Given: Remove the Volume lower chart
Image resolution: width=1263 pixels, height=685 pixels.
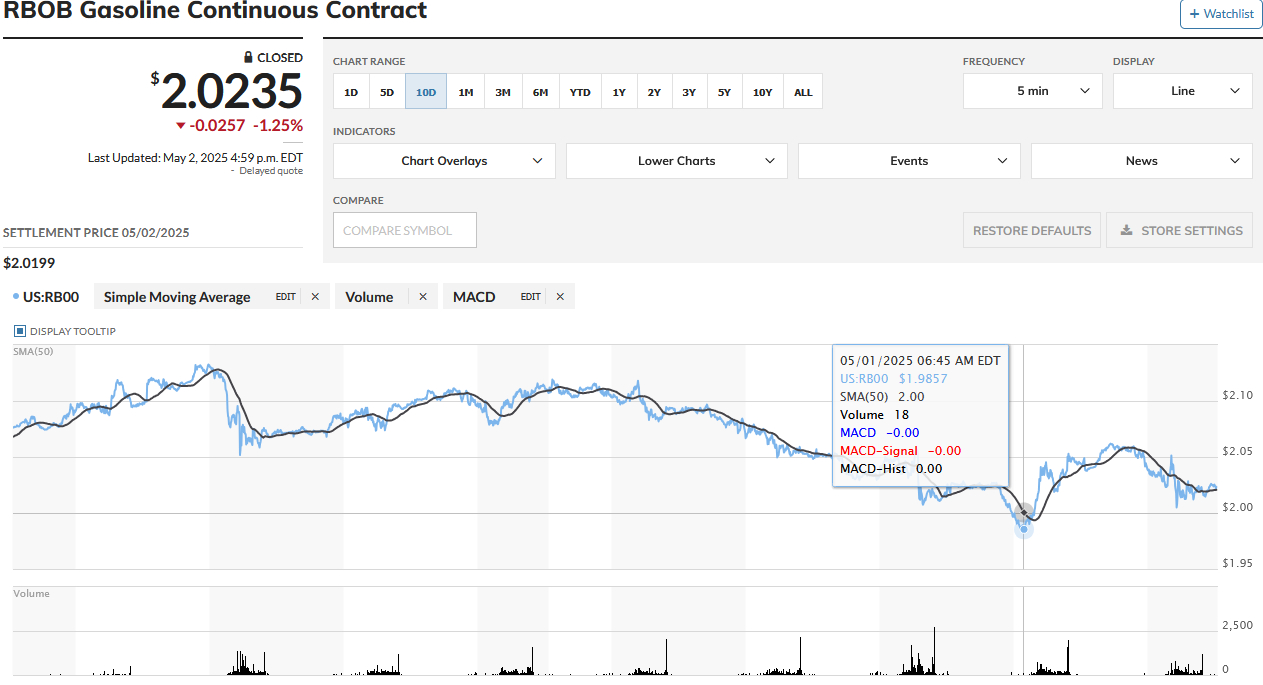Looking at the screenshot, I should tap(423, 297).
